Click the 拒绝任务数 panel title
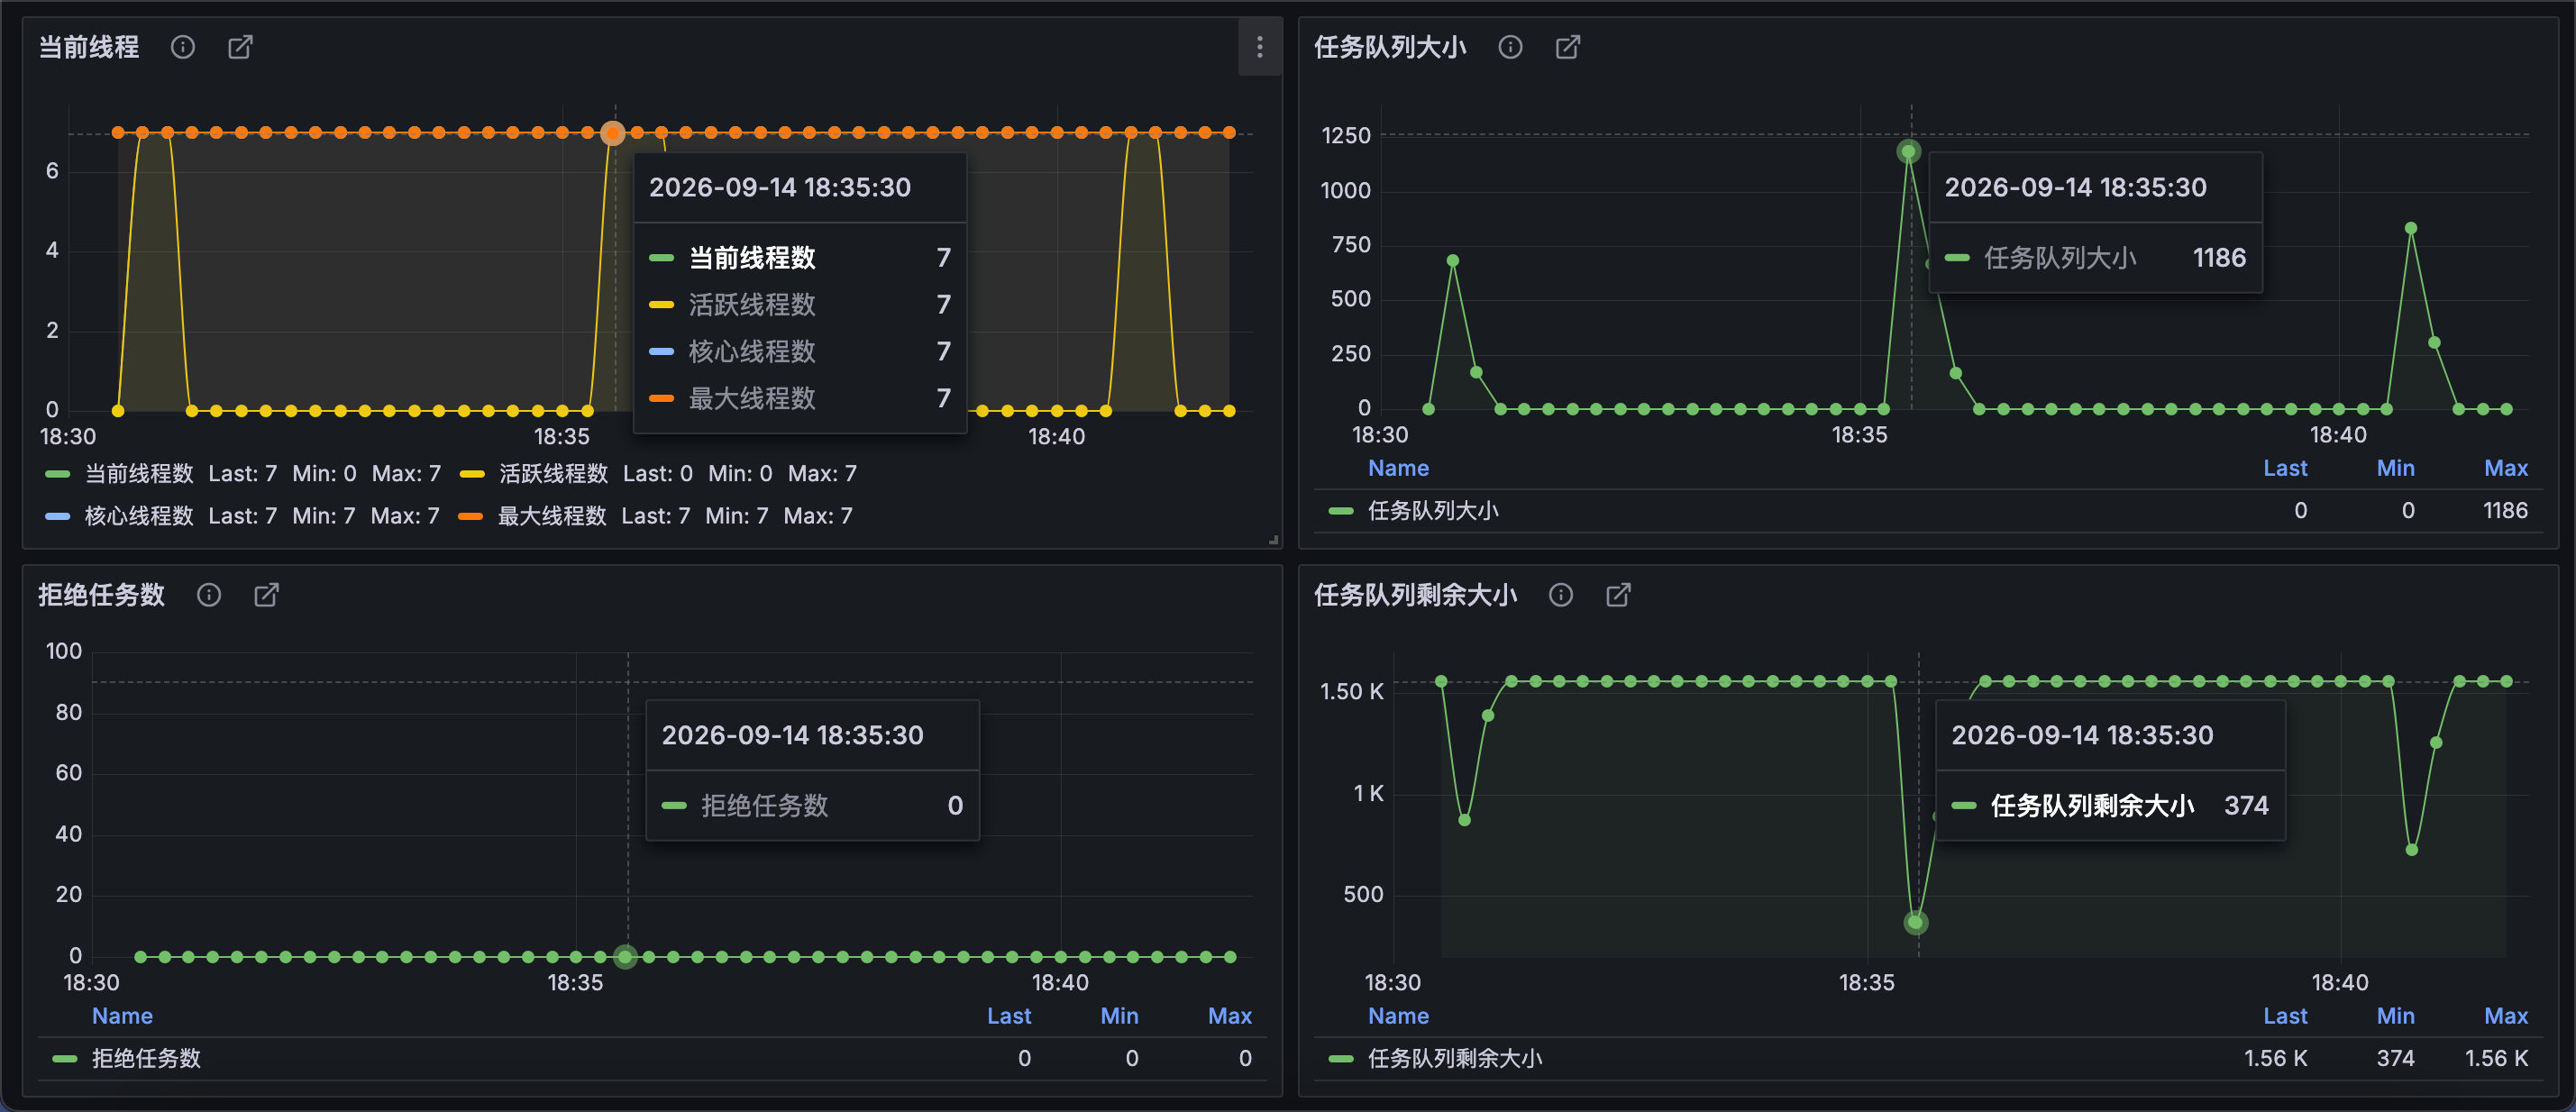This screenshot has width=2576, height=1112. [x=102, y=595]
